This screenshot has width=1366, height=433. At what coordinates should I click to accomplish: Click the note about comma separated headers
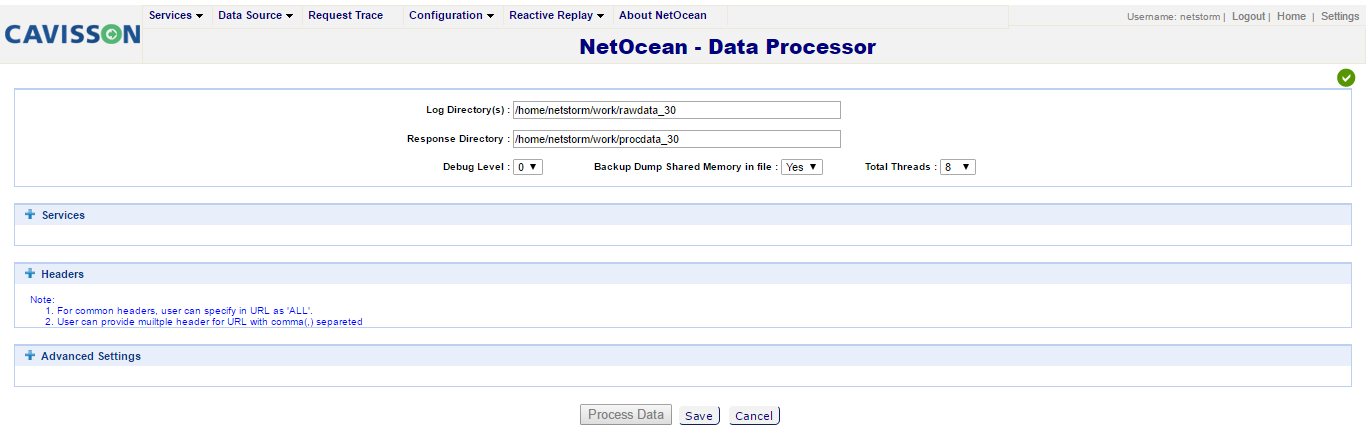pyautogui.click(x=210, y=322)
